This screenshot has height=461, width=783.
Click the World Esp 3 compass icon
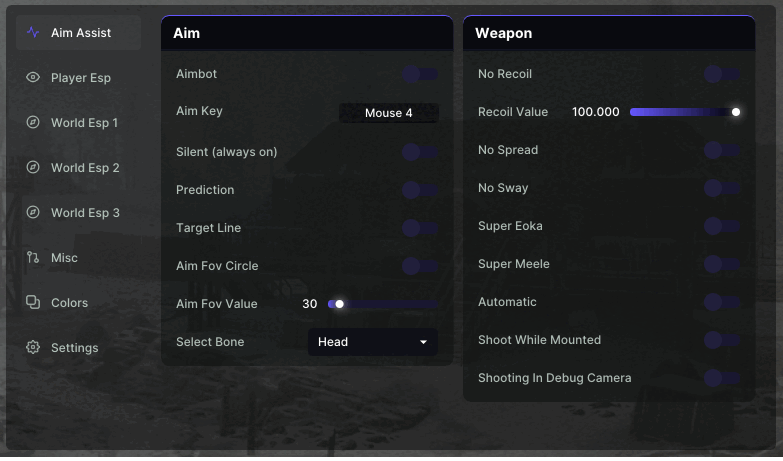tap(33, 213)
